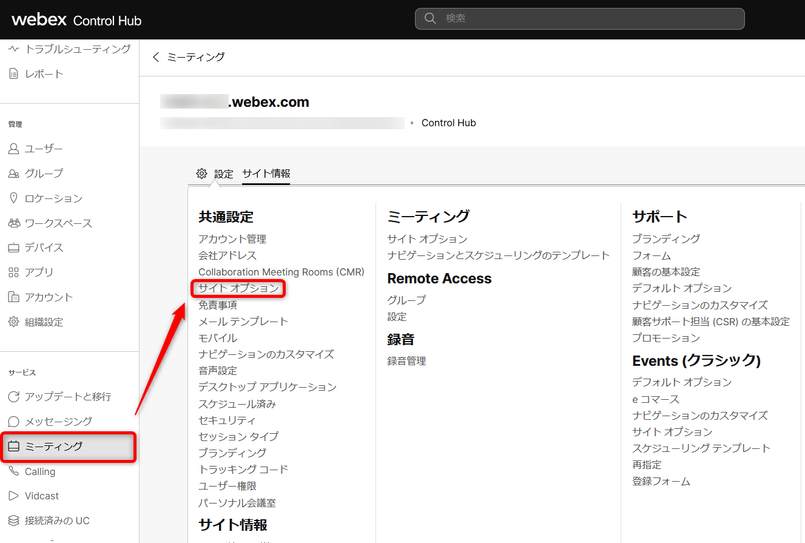Open デフォルト オプション under サポート
The image size is (805, 543).
pos(682,288)
